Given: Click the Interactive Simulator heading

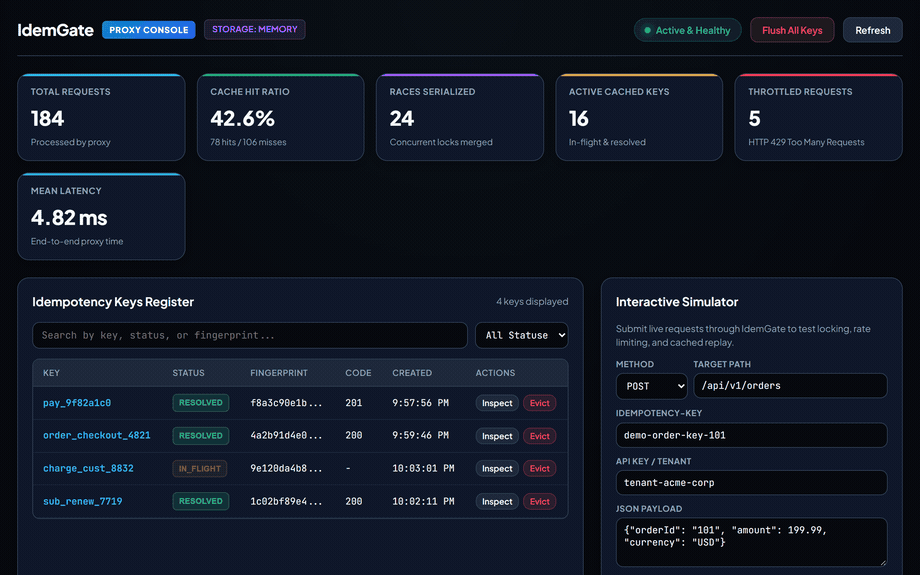Looking at the screenshot, I should (x=677, y=302).
